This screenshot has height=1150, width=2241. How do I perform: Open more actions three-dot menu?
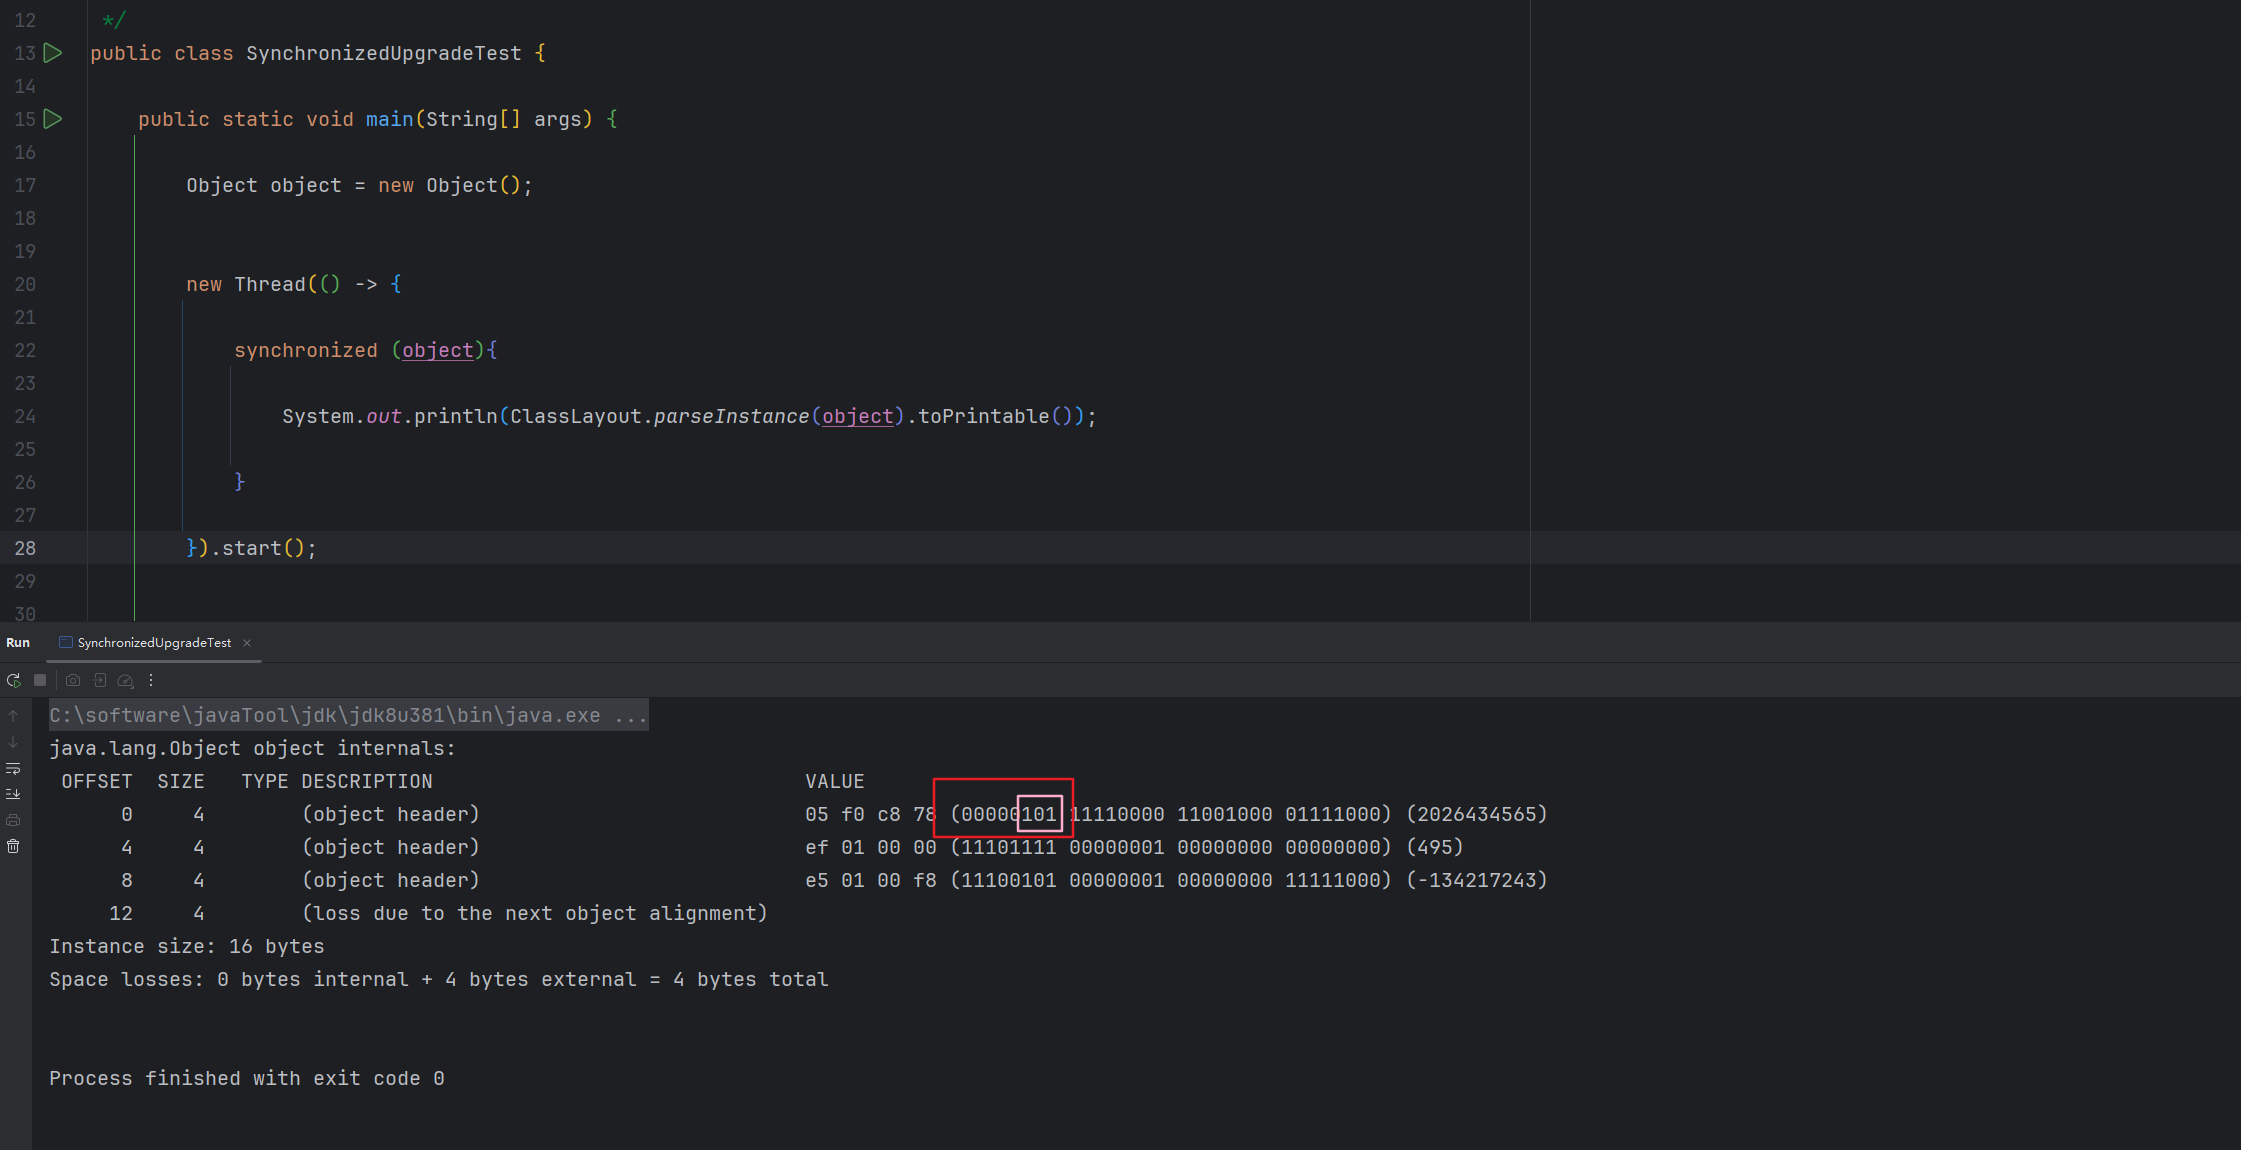151,680
